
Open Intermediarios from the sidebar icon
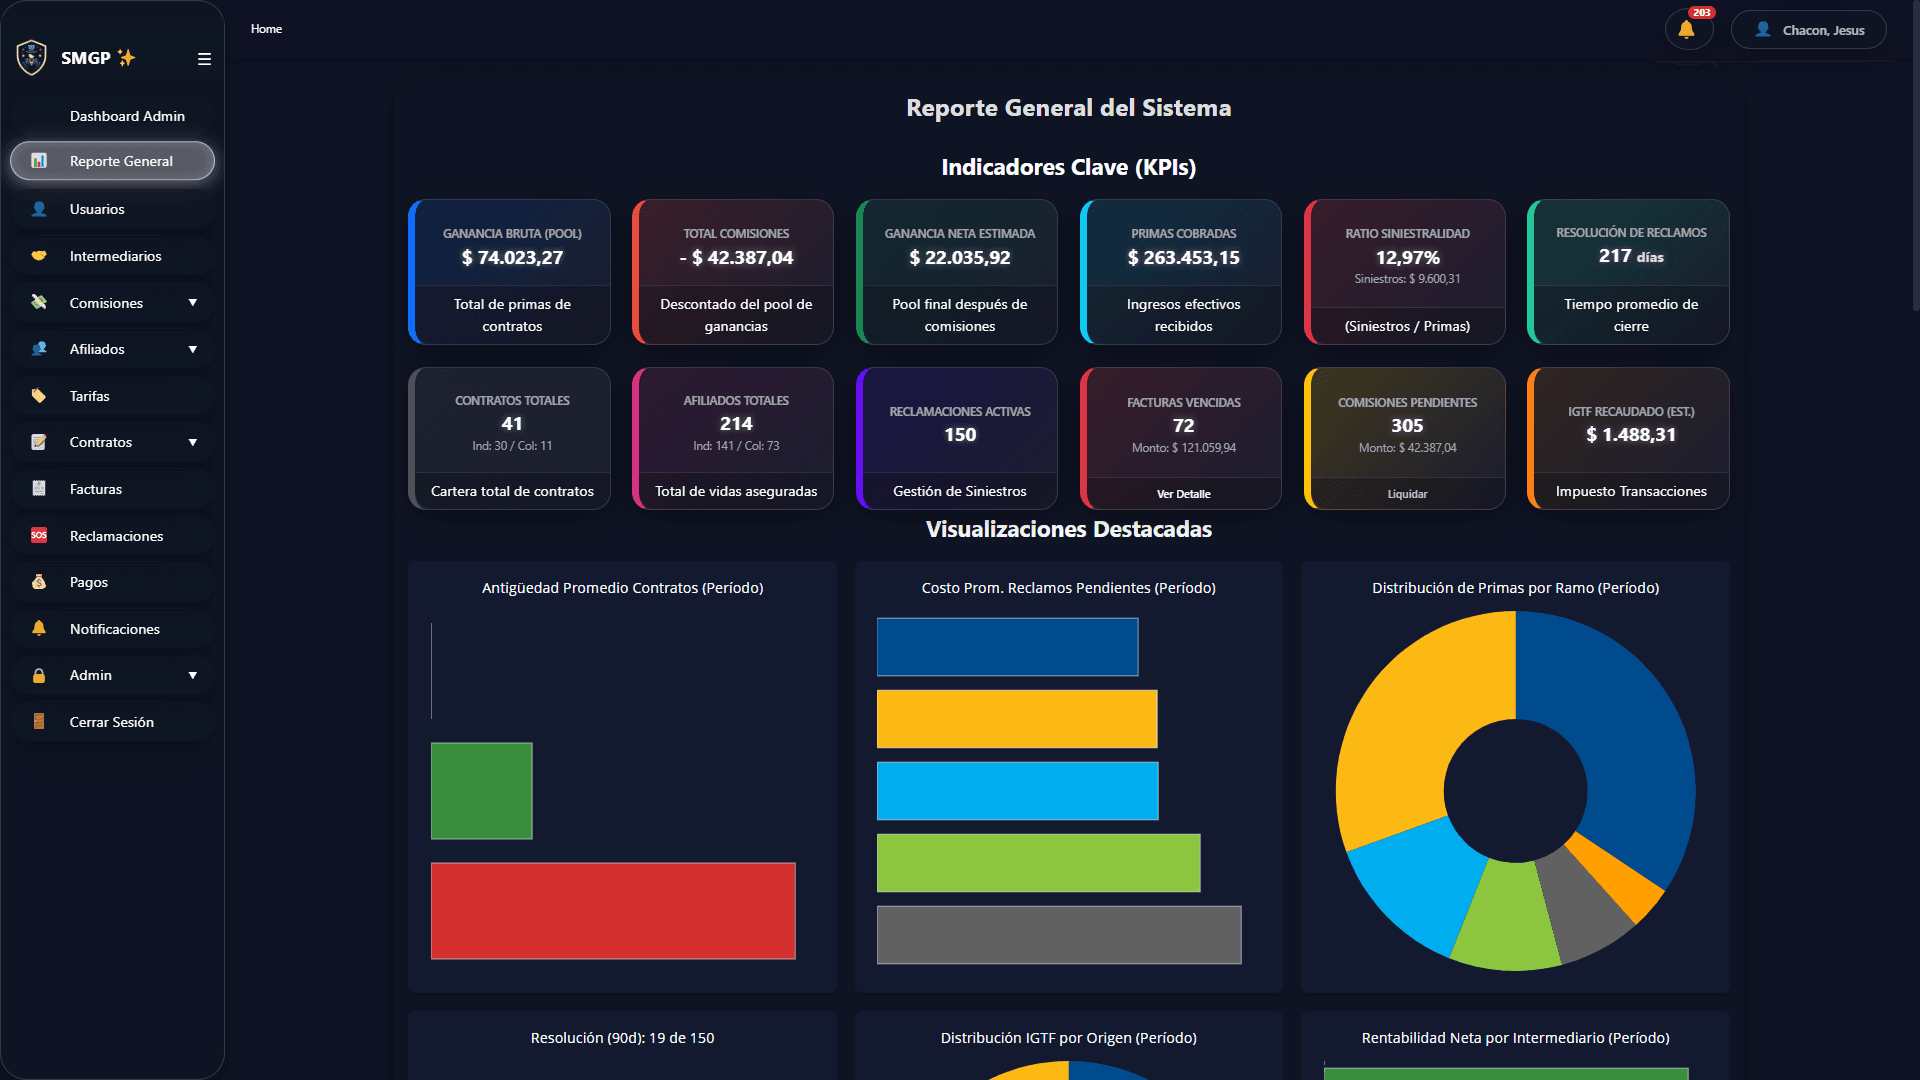coord(38,256)
